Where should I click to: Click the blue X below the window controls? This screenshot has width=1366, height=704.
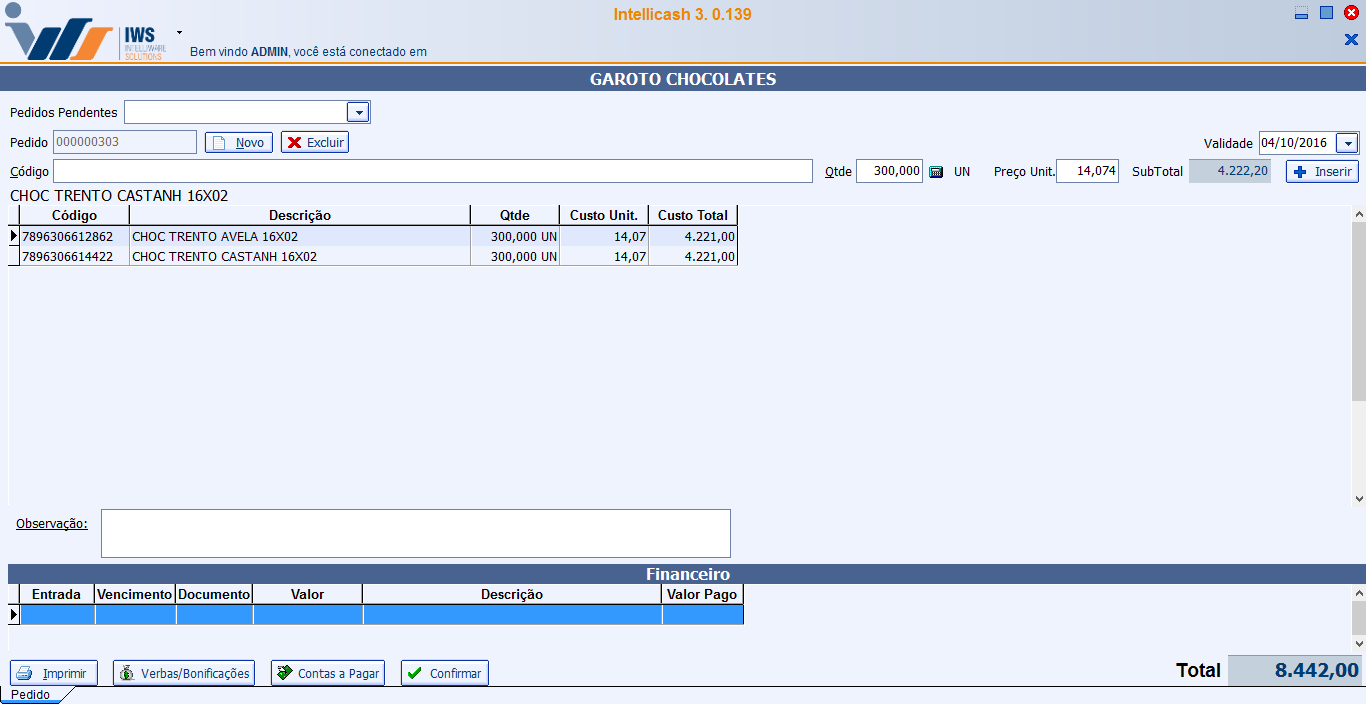pos(1351,40)
